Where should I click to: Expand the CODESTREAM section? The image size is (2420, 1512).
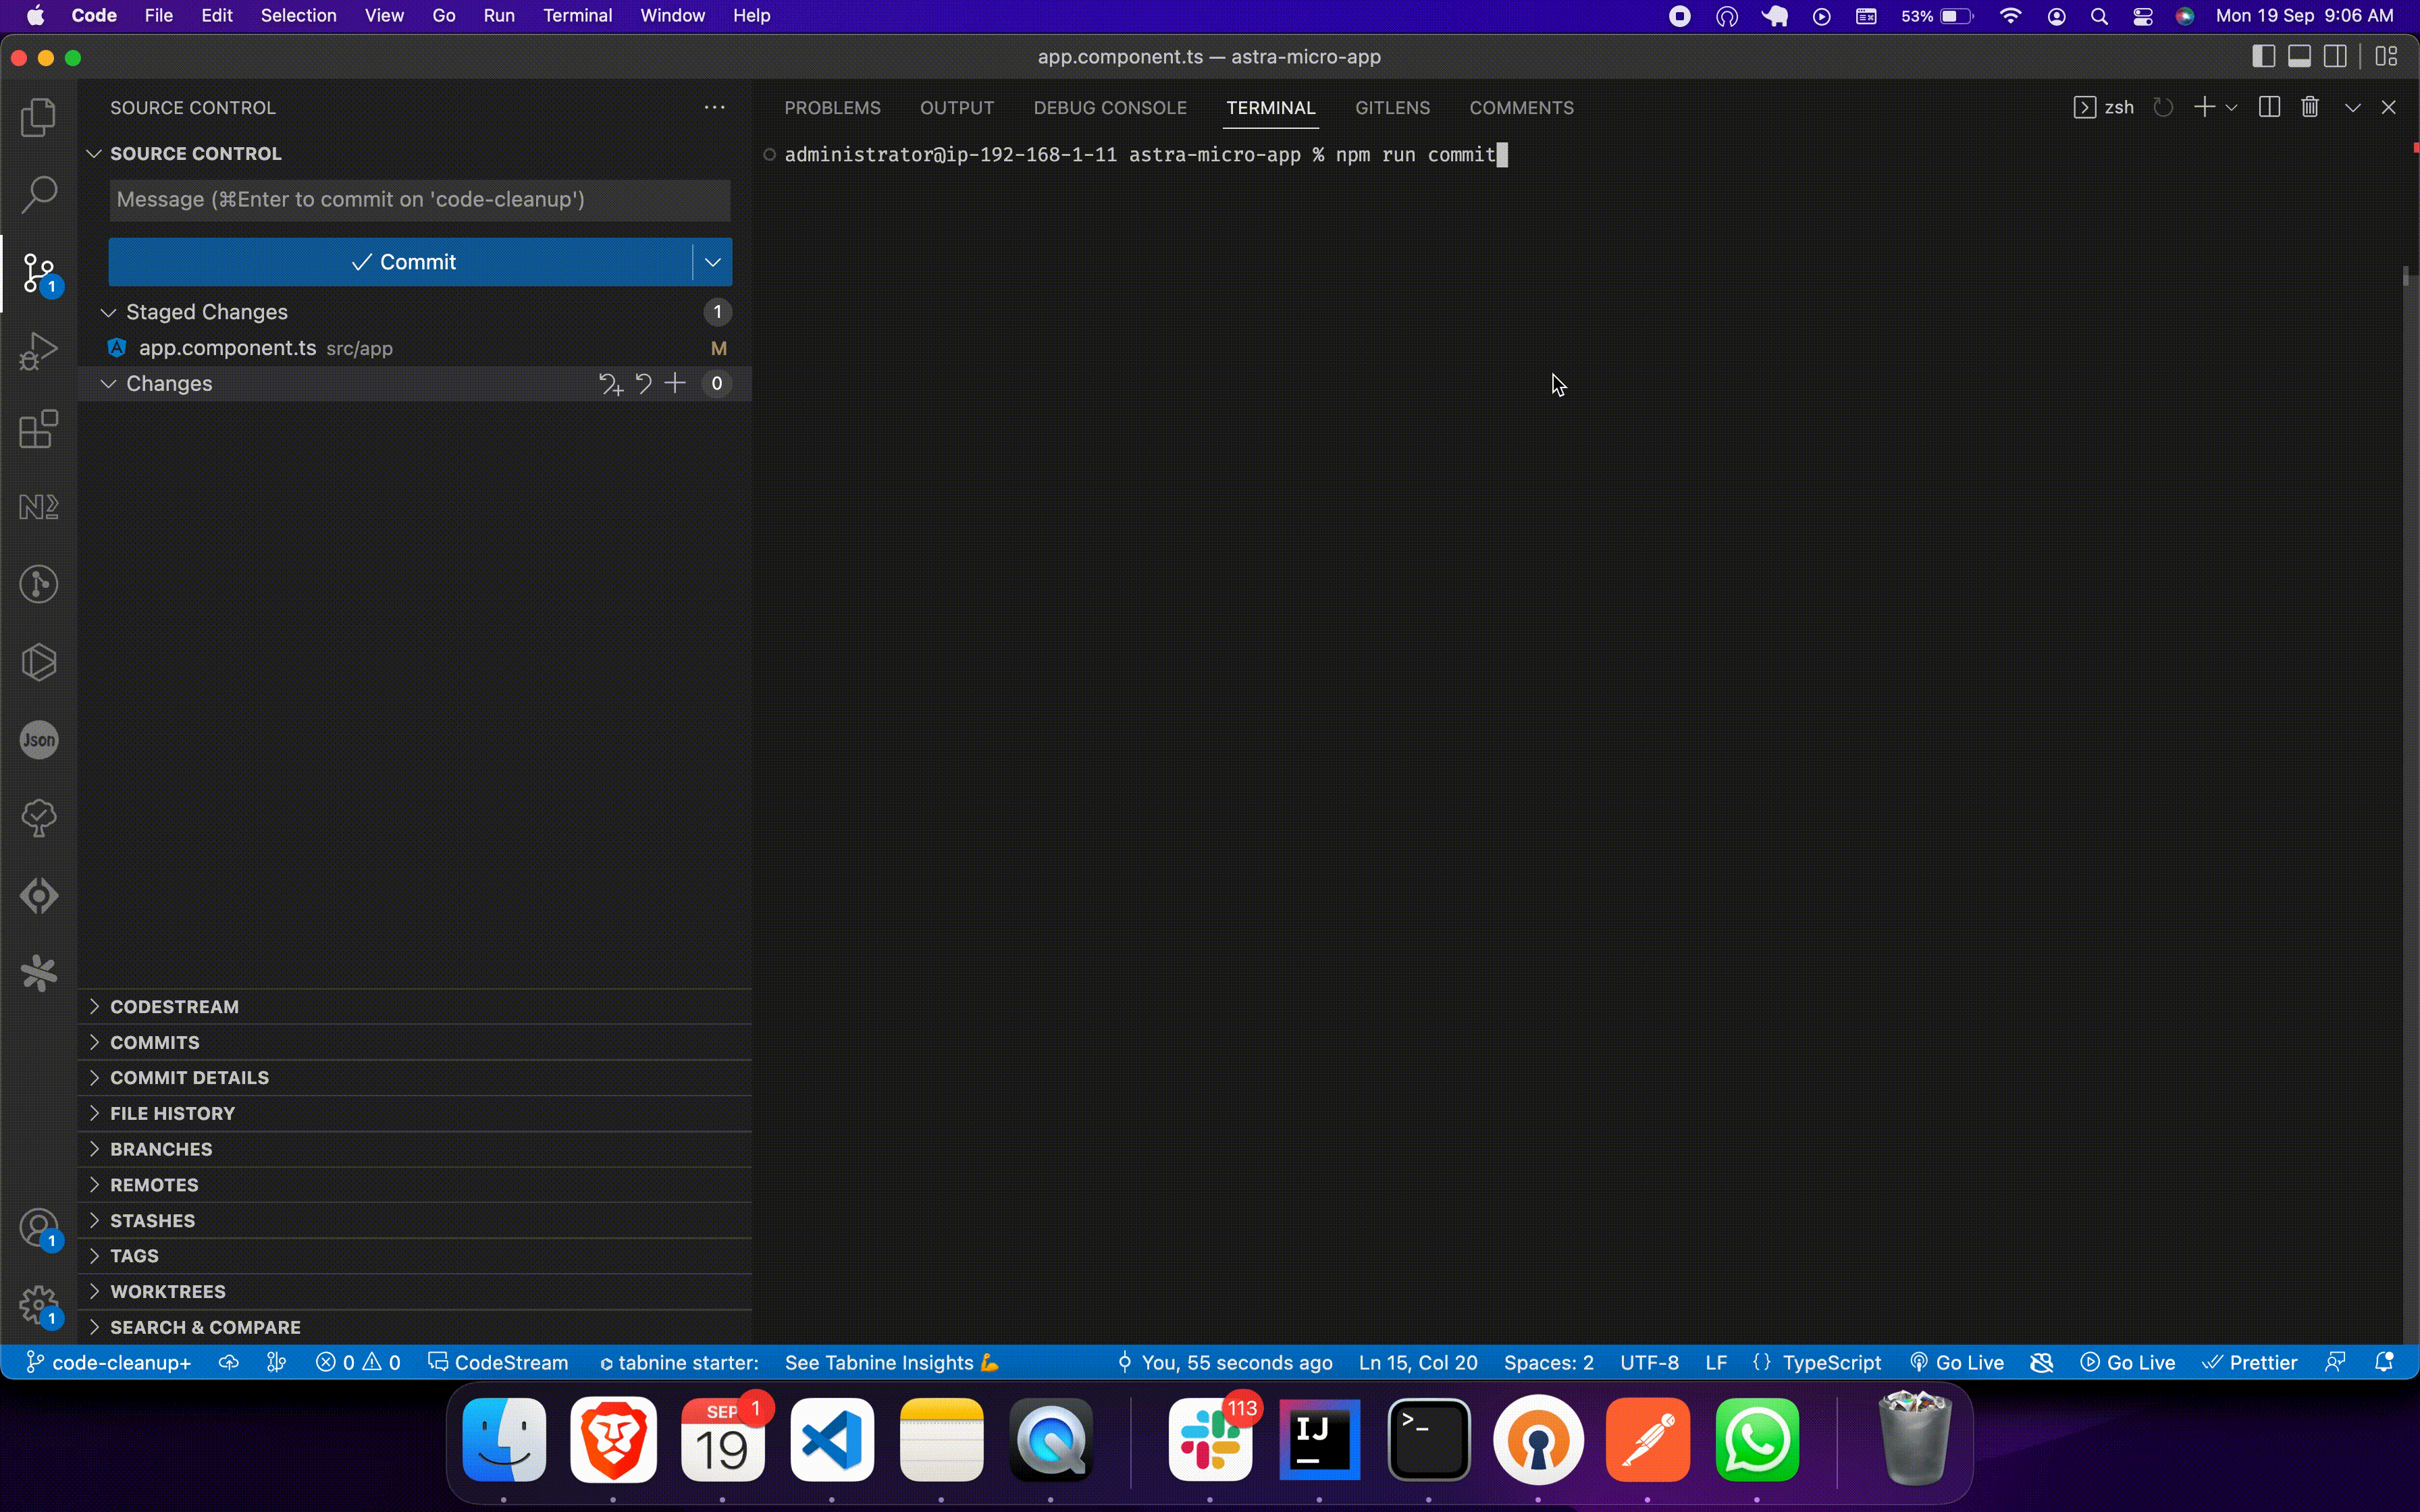415,1006
